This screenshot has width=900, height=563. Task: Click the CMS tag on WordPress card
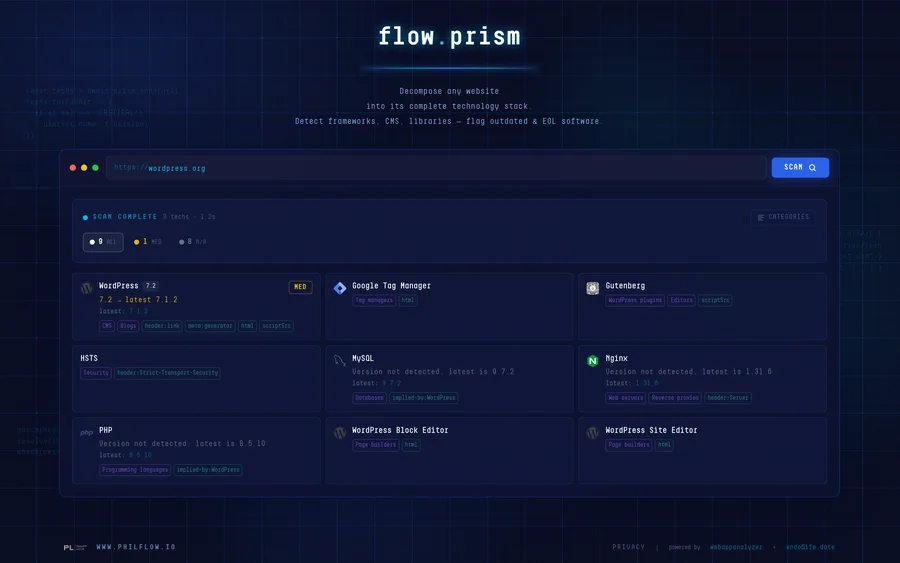pos(107,326)
